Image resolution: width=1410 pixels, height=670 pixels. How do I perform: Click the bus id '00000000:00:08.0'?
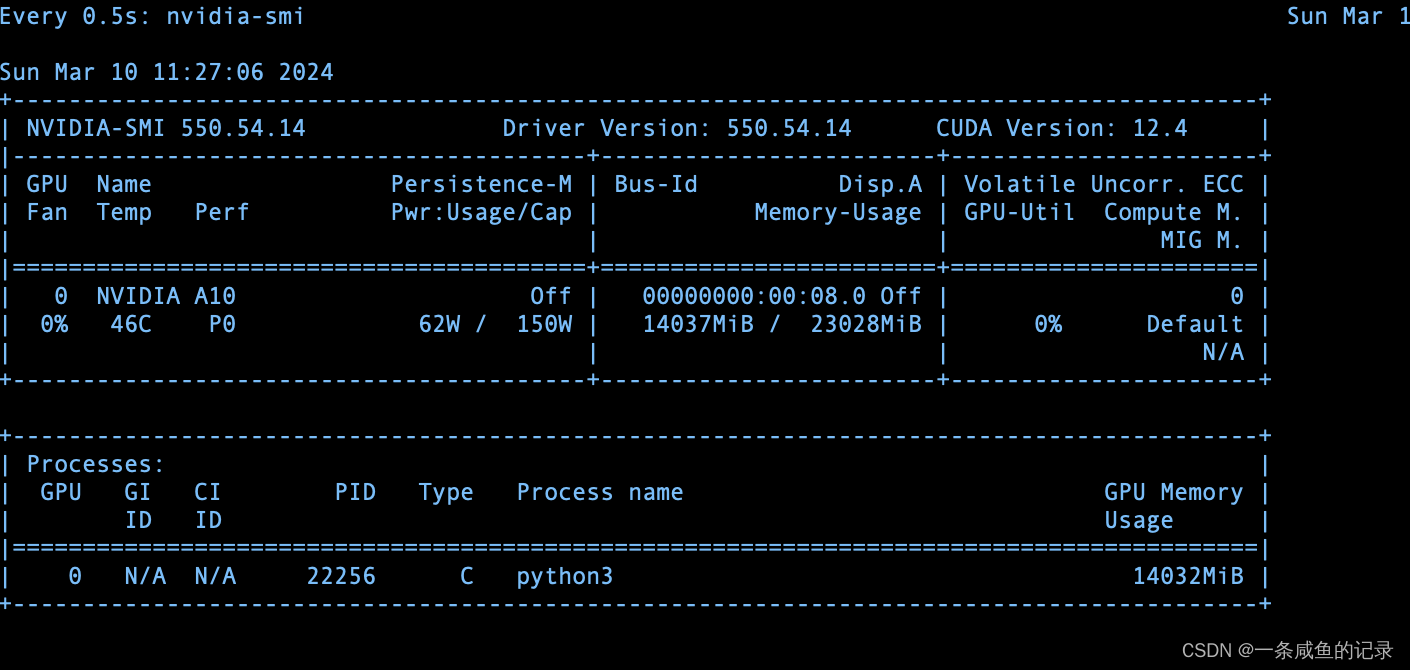click(754, 296)
